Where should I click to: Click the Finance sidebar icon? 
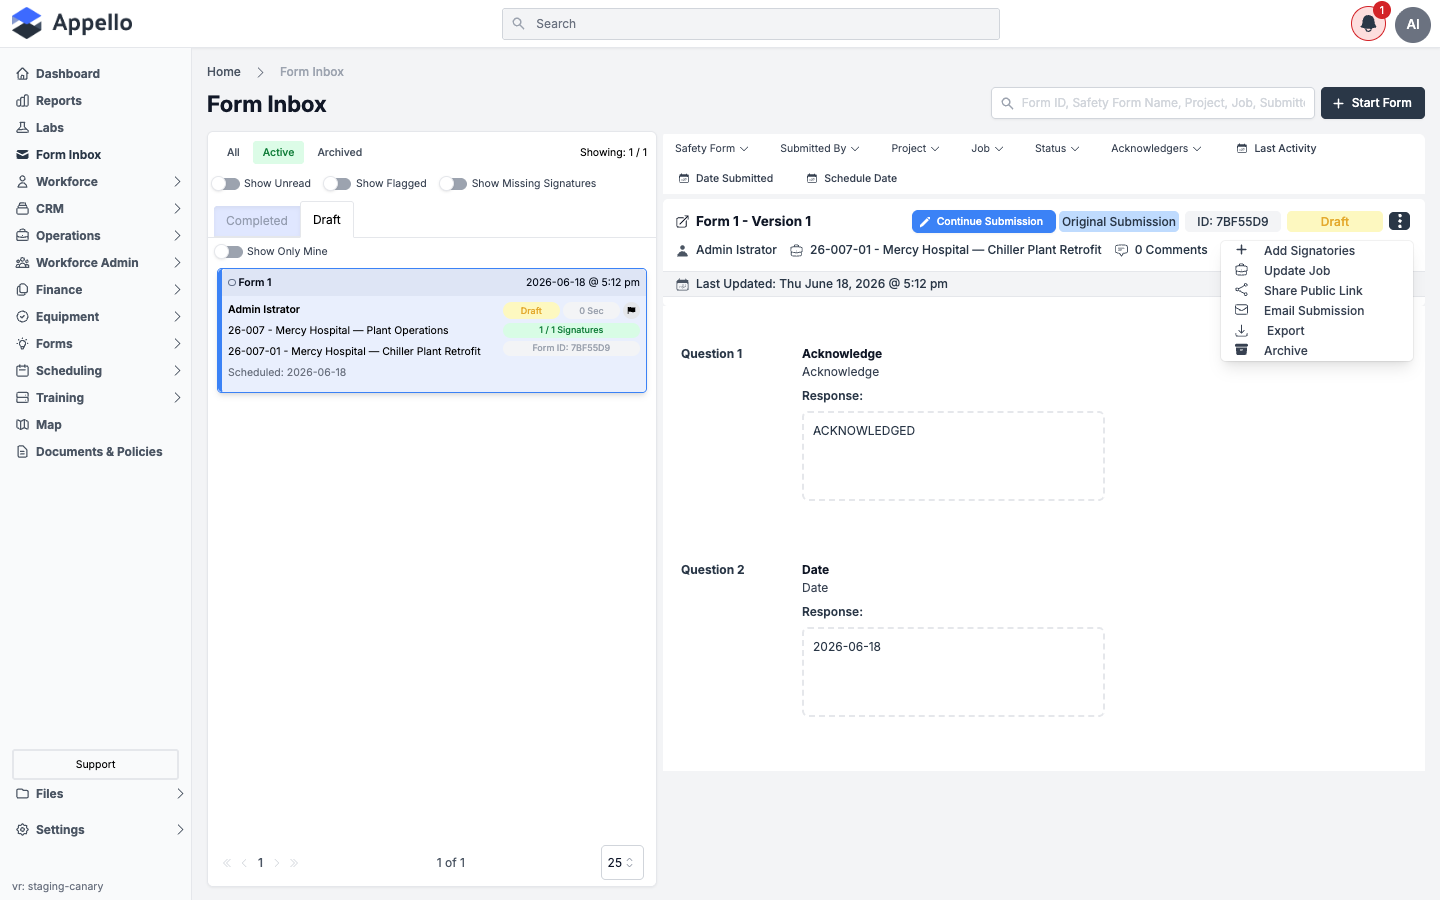pyautogui.click(x=22, y=290)
